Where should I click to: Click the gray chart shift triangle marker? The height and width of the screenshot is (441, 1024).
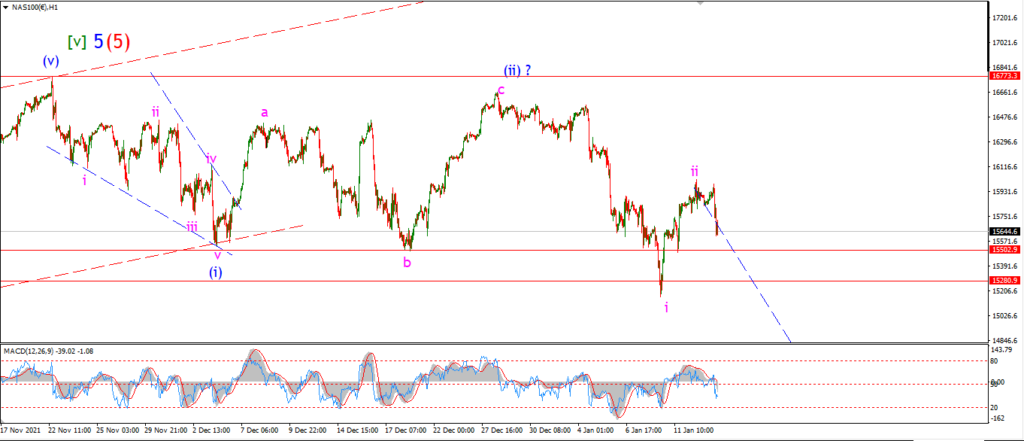tap(701, 3)
